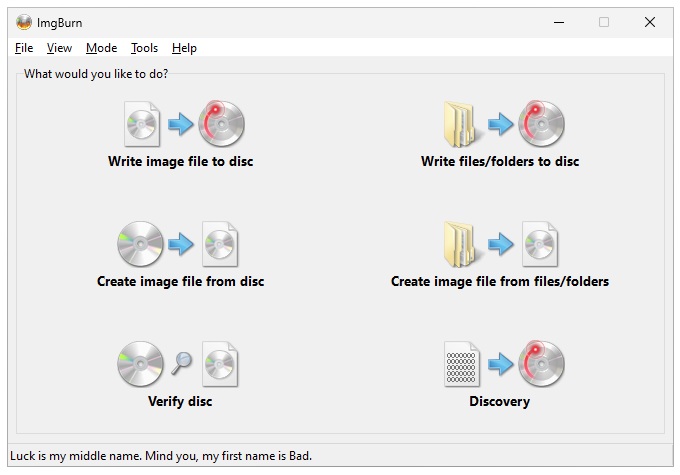The image size is (680, 475).
Task: Click the 'Write image file to disc' text label
Action: (x=181, y=161)
